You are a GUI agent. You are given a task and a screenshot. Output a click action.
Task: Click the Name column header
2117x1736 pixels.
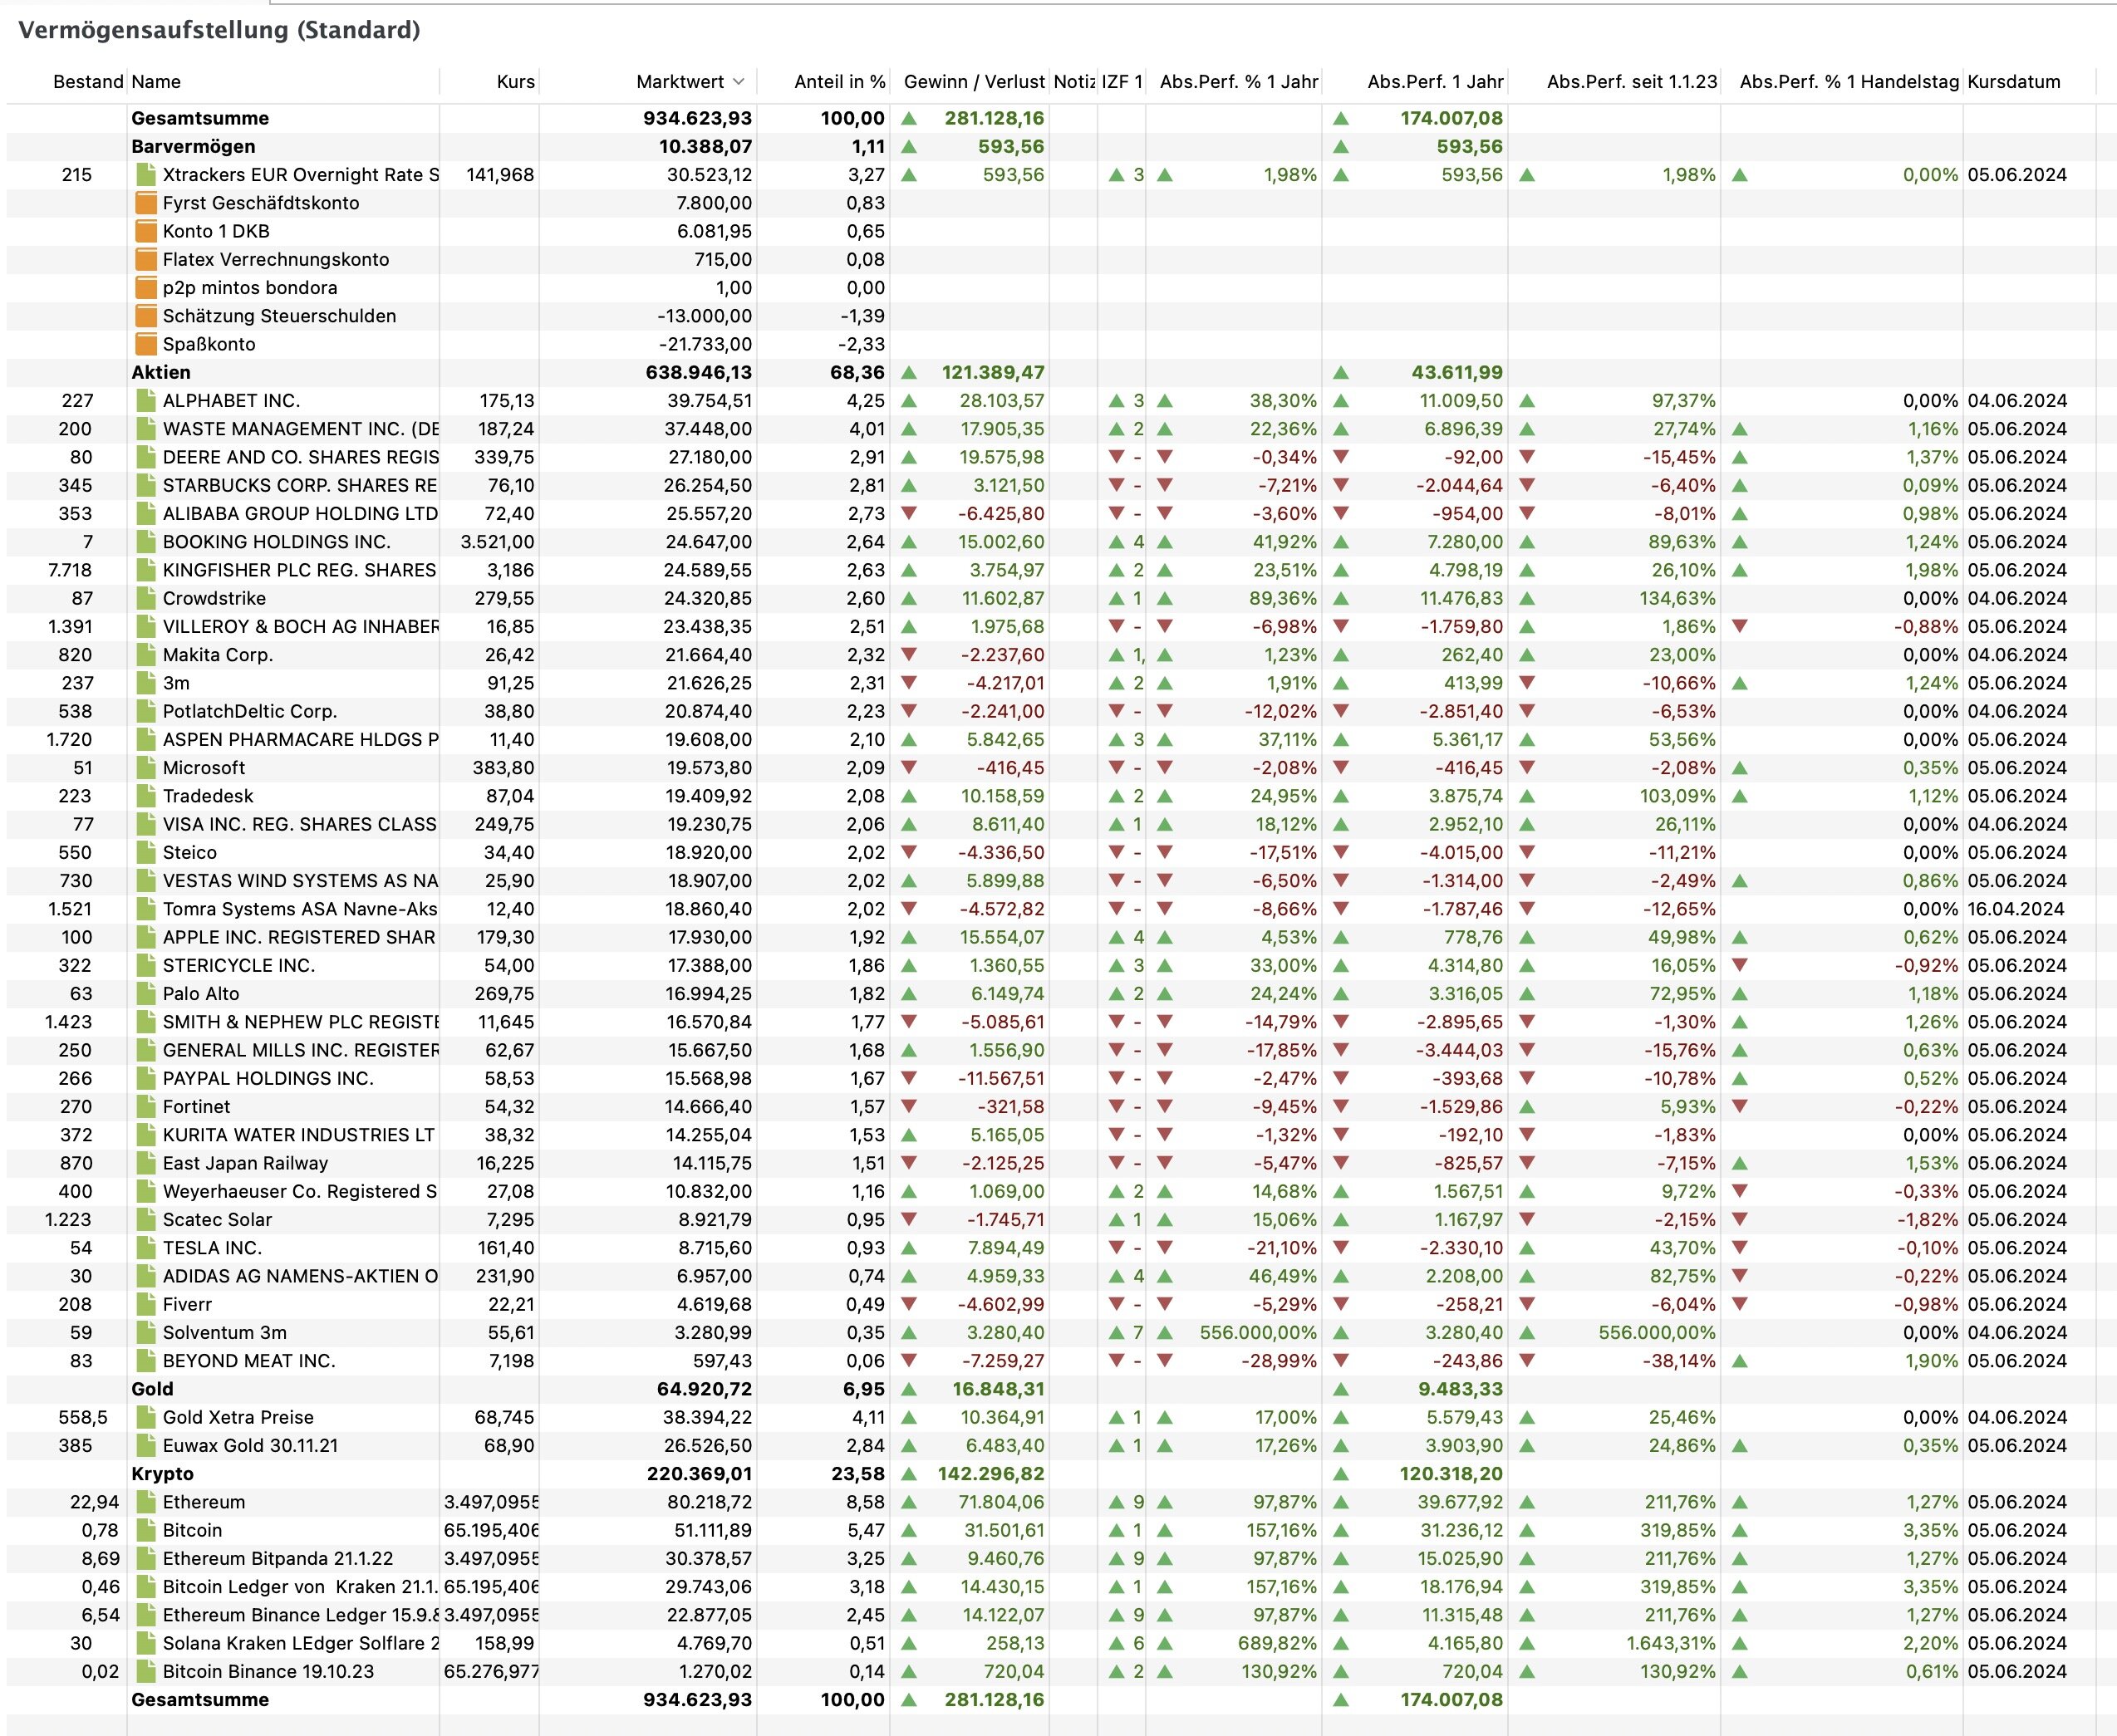tap(156, 82)
